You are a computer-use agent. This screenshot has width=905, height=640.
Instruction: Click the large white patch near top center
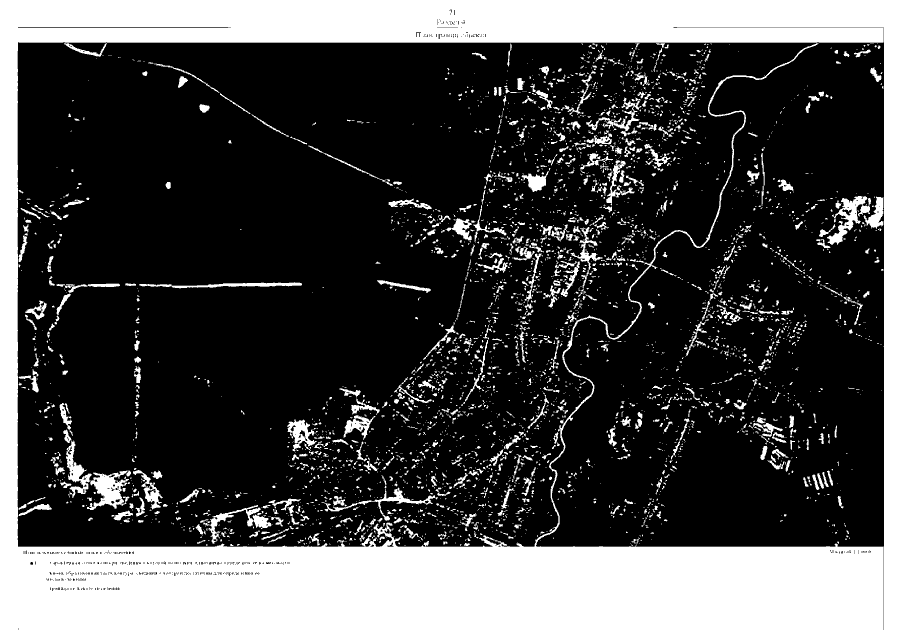coord(537,182)
